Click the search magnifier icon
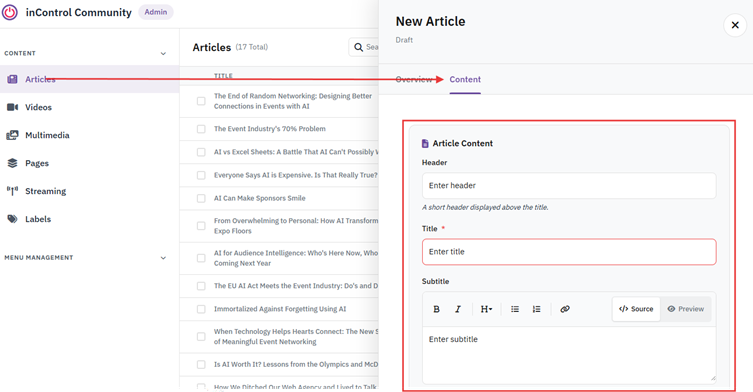The image size is (753, 392). pyautogui.click(x=358, y=47)
